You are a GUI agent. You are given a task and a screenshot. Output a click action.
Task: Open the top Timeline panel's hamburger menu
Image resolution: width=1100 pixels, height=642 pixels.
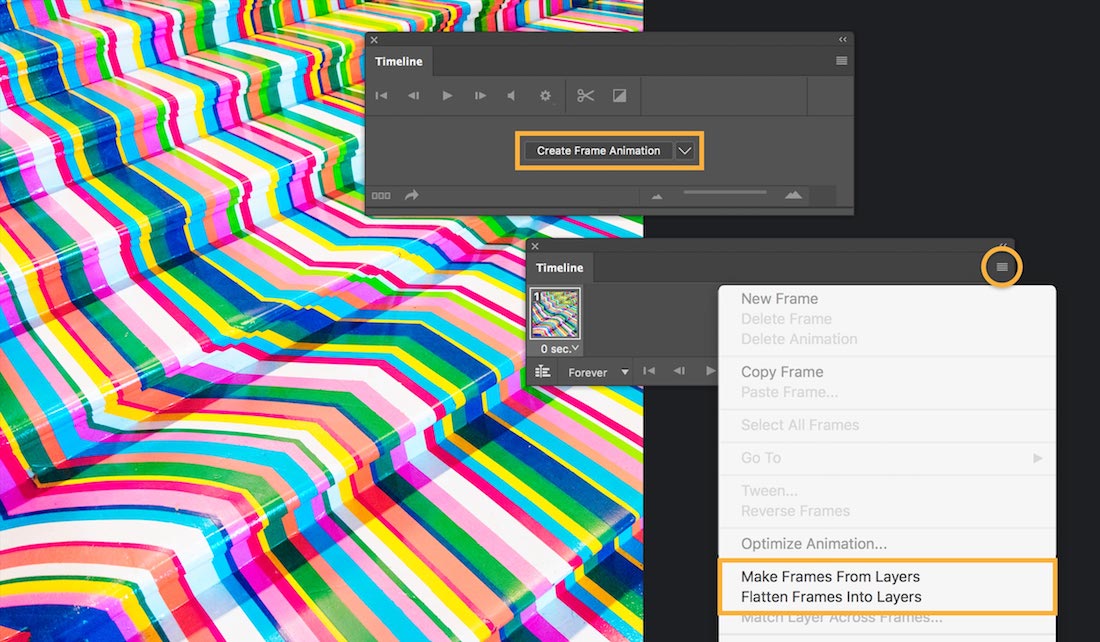842,61
